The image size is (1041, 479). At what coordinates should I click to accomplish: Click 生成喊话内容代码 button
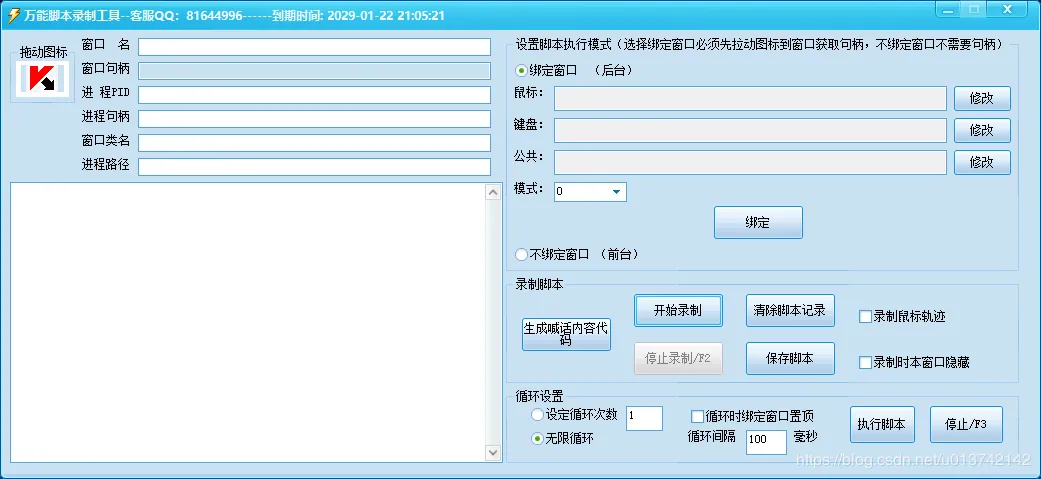tap(566, 334)
